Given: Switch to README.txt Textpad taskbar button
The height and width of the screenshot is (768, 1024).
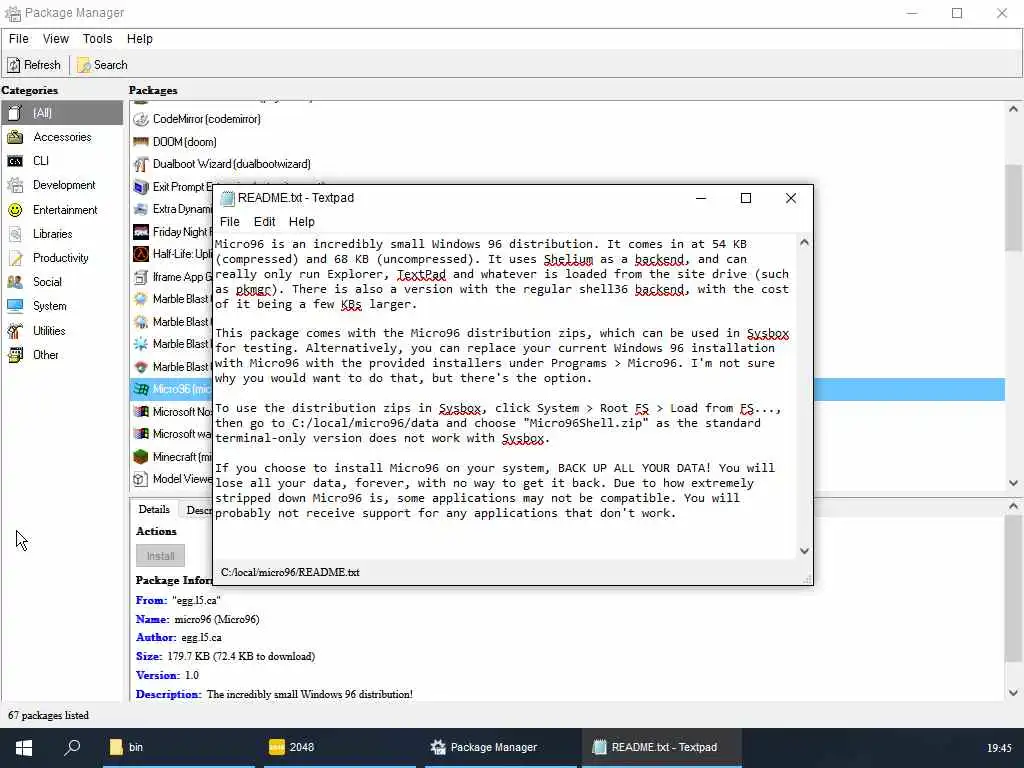Looking at the screenshot, I should pyautogui.click(x=662, y=747).
